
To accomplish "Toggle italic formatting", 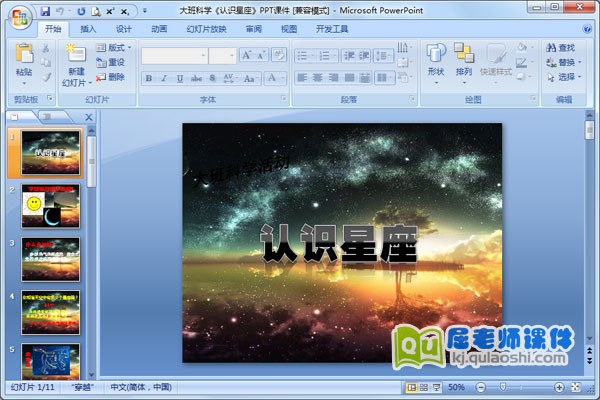I will (x=164, y=78).
